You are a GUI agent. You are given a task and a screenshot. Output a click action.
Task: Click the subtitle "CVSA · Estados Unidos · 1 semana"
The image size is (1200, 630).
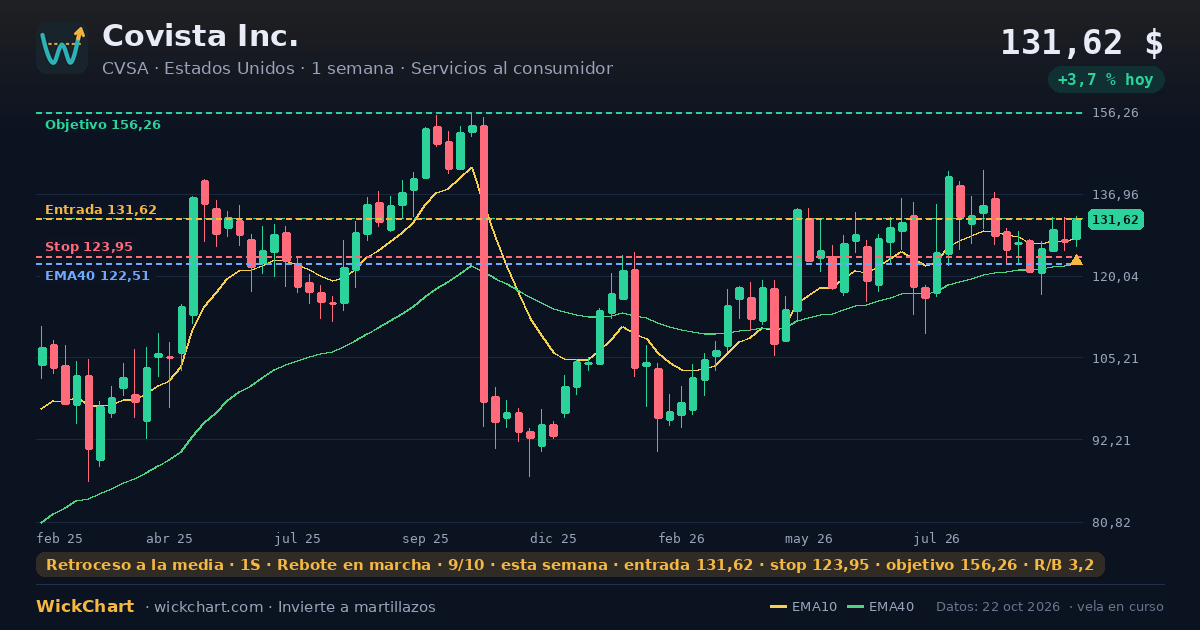coord(247,69)
